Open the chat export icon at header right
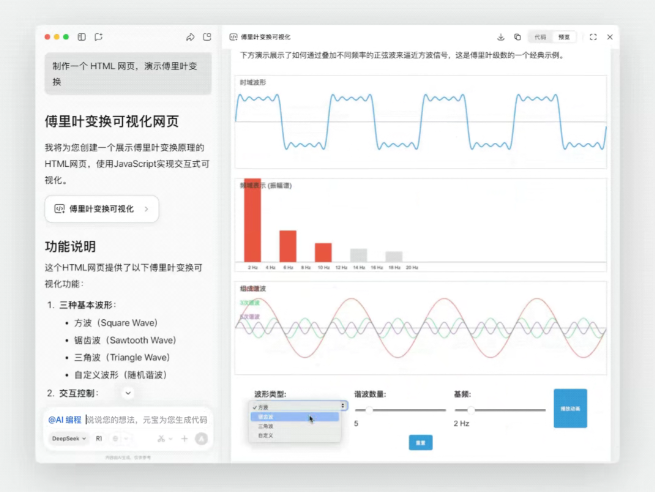 coord(207,37)
